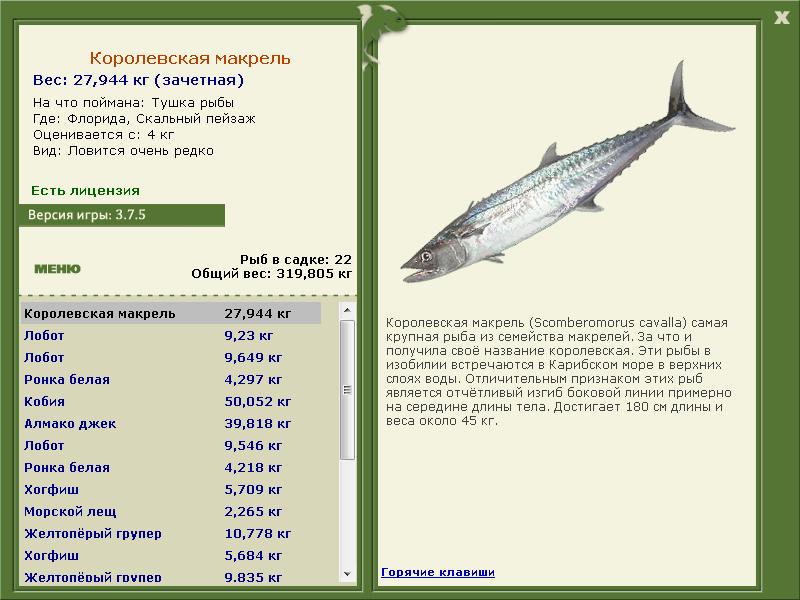The image size is (800, 600).
Task: Click the Королевская макрель heading
Action: point(190,58)
